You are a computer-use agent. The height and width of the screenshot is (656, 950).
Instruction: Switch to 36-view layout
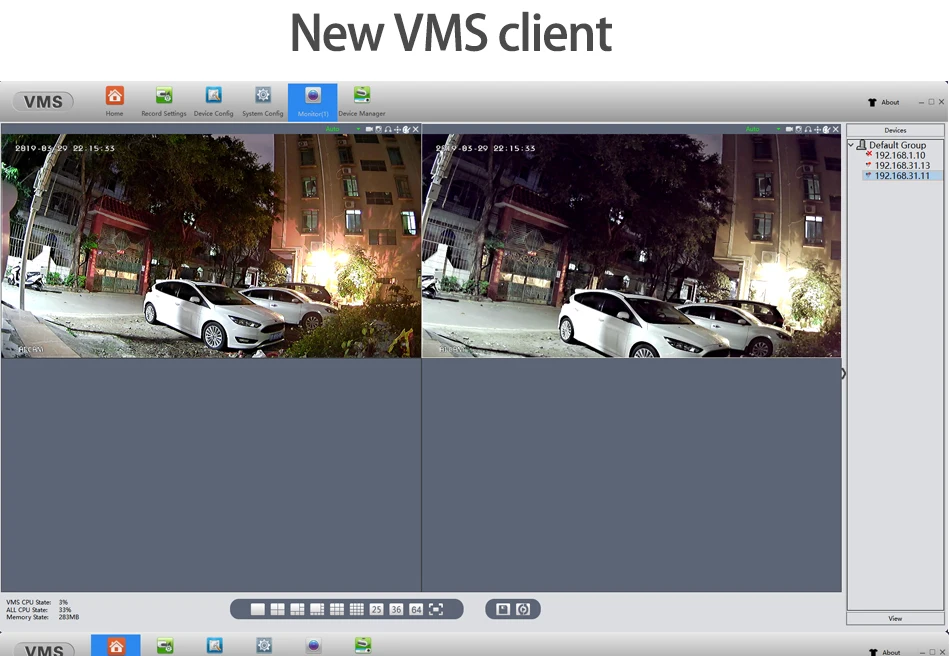click(x=396, y=609)
